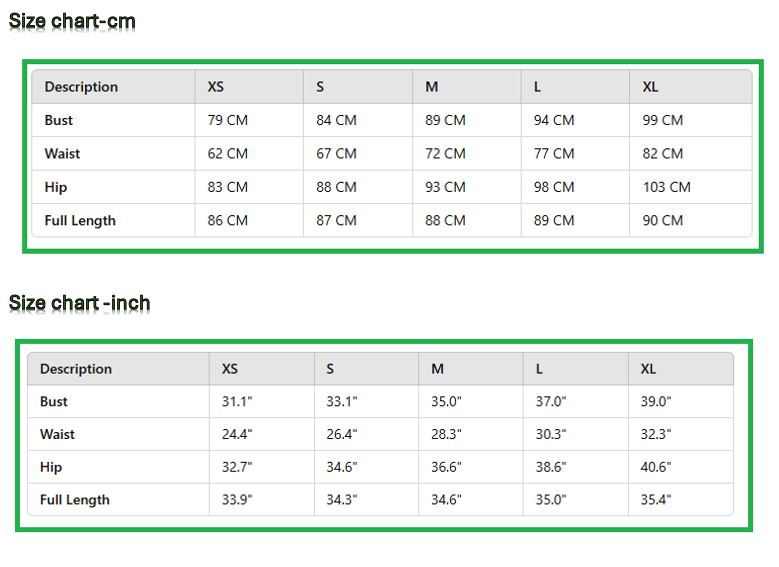Select the 38.6" hip cell
The width and height of the screenshot is (779, 567).
coord(551,467)
